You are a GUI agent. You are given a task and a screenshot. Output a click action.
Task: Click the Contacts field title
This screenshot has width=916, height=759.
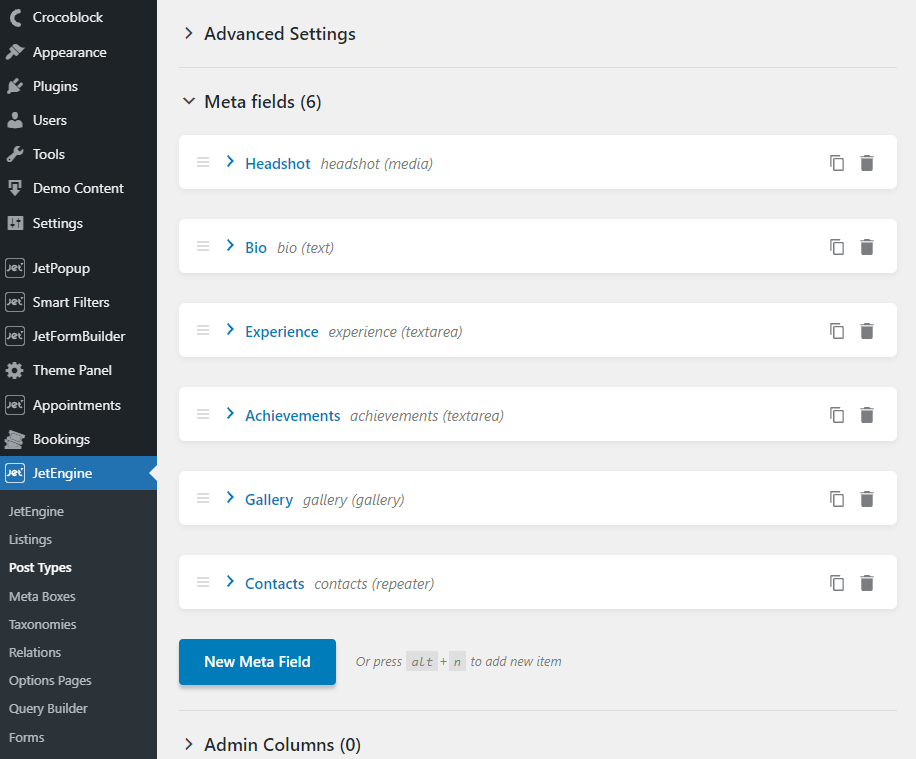275,584
